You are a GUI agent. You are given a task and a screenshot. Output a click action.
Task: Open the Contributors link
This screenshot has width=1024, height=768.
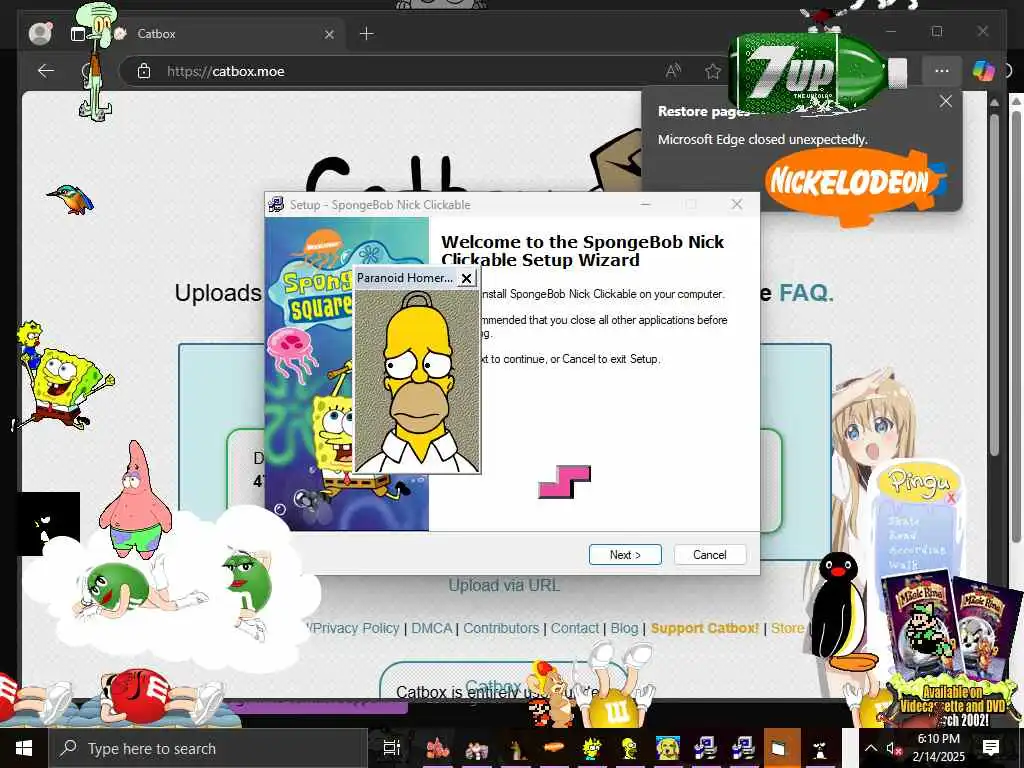pos(501,628)
